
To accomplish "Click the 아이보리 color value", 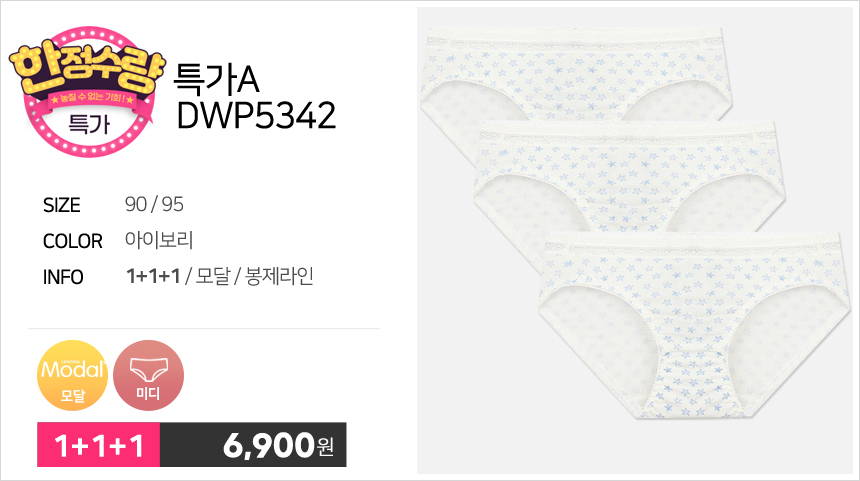I will point(159,240).
